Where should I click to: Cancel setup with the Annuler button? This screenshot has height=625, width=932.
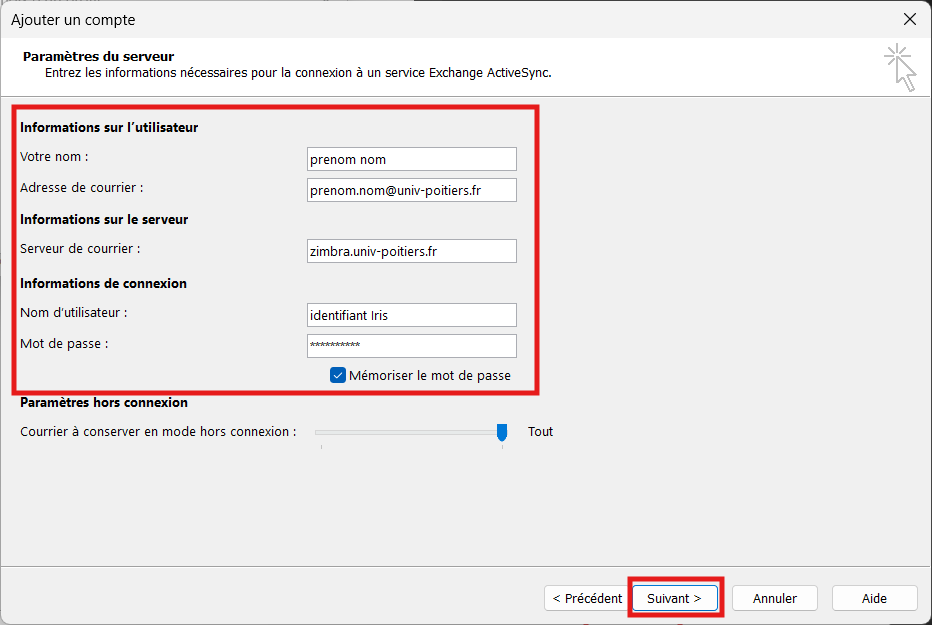pyautogui.click(x=774, y=598)
